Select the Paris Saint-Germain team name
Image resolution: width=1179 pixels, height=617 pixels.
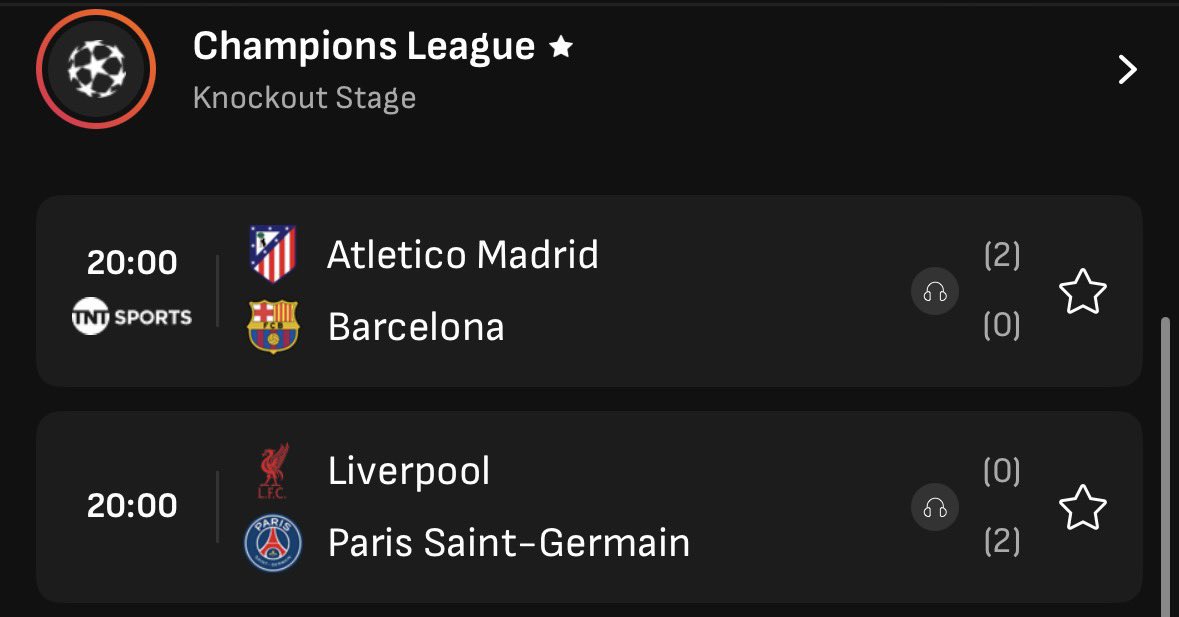[509, 543]
